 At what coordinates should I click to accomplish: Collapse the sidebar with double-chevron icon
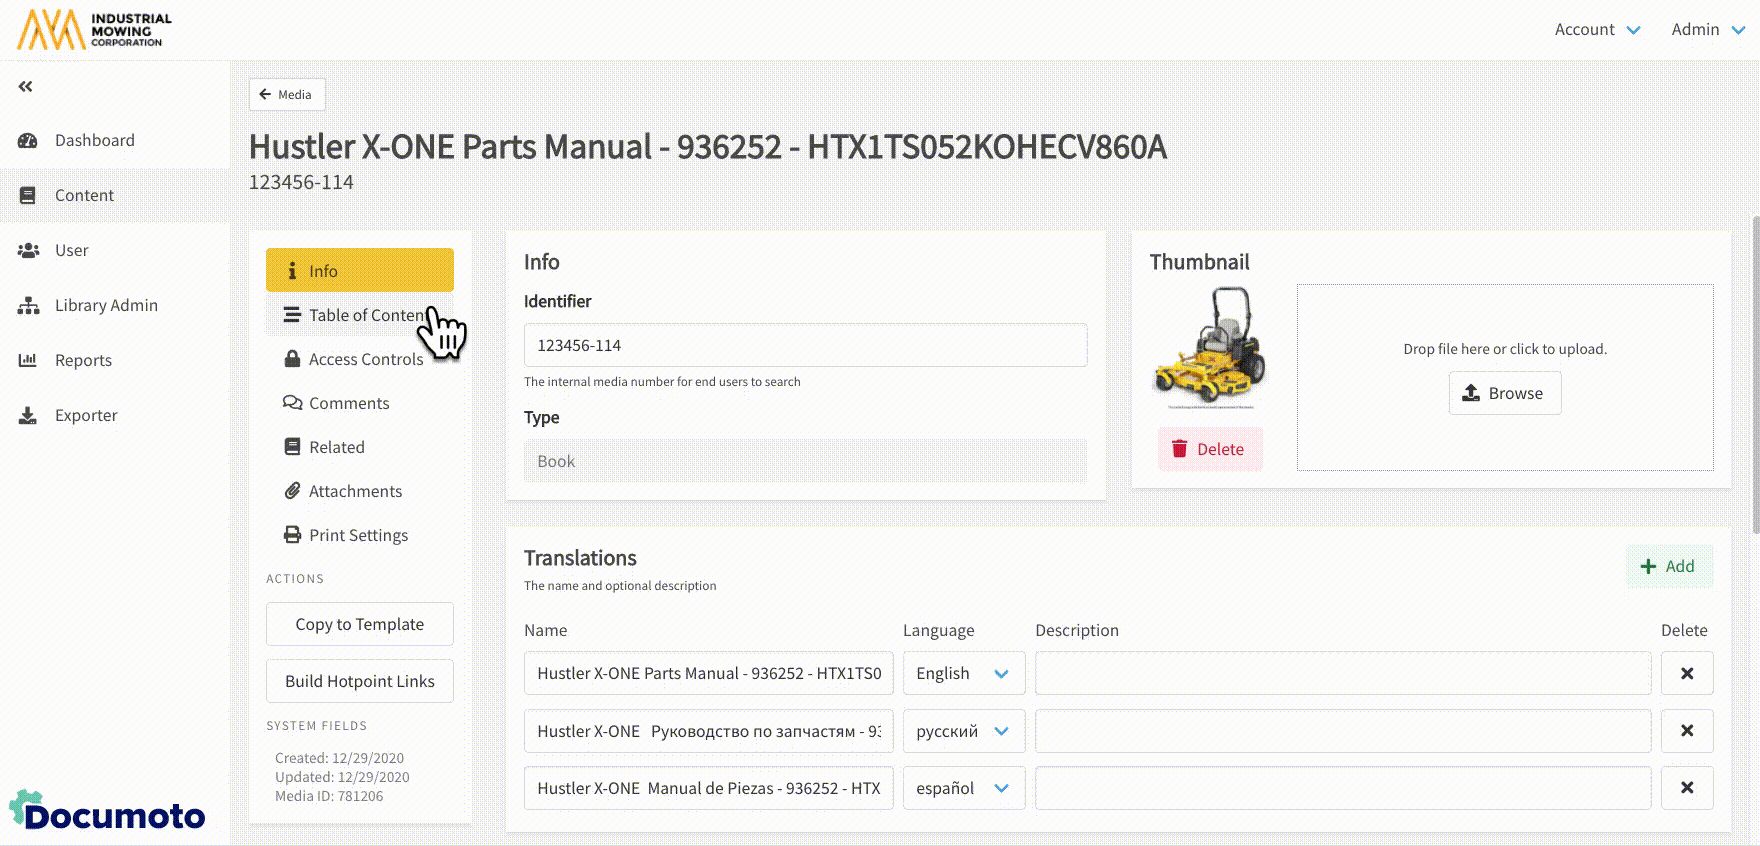point(26,87)
